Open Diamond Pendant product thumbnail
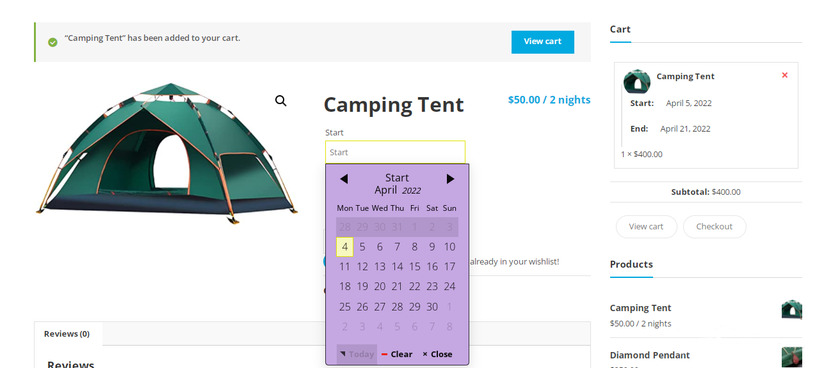Screen dimensions: 840x368 click(792, 357)
